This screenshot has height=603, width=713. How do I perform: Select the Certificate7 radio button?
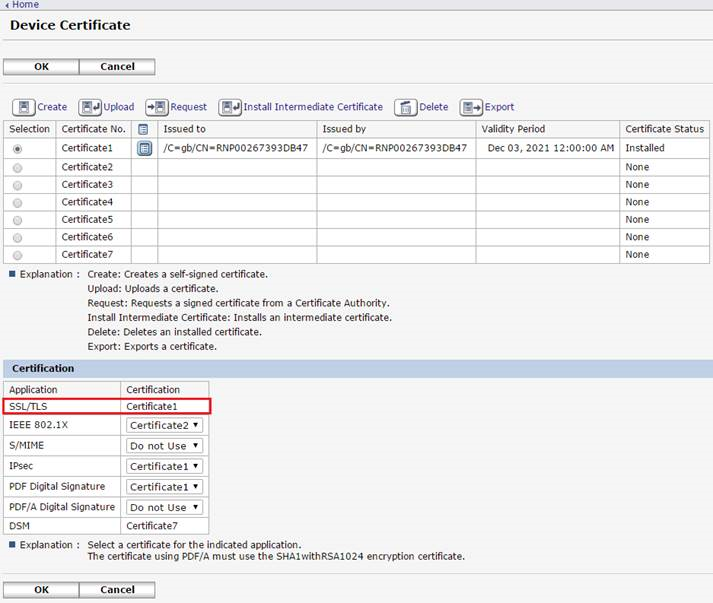pyautogui.click(x=17, y=256)
